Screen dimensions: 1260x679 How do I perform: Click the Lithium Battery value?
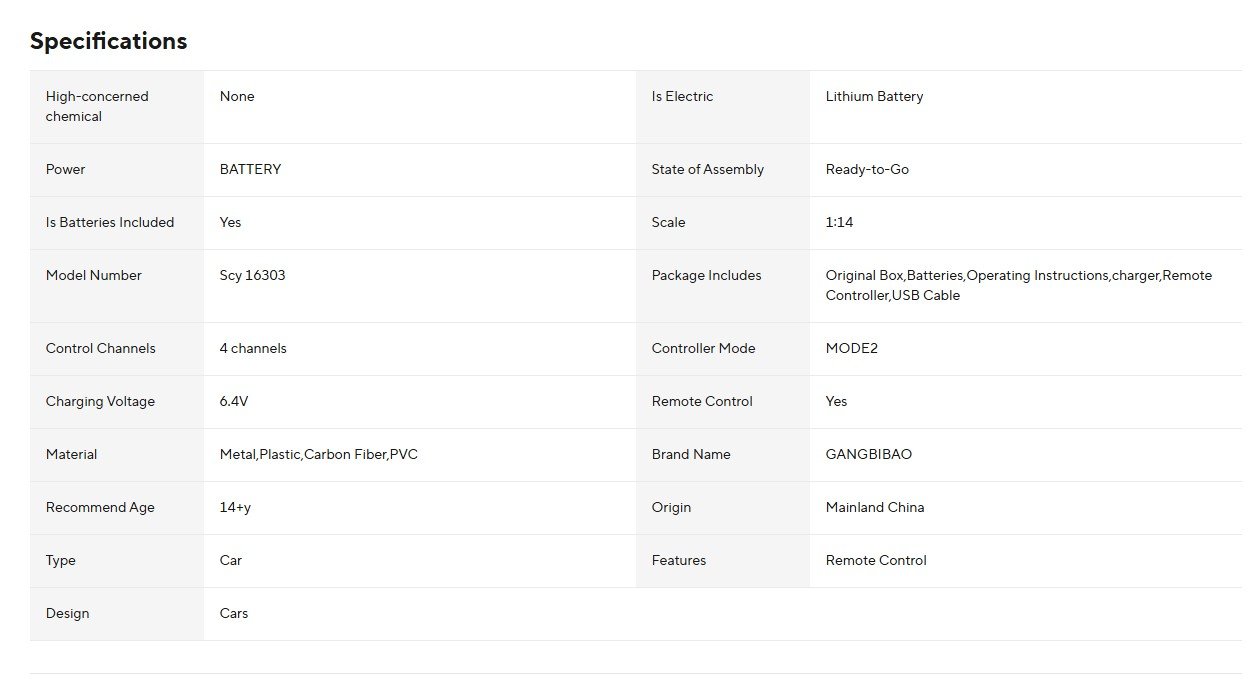click(874, 97)
